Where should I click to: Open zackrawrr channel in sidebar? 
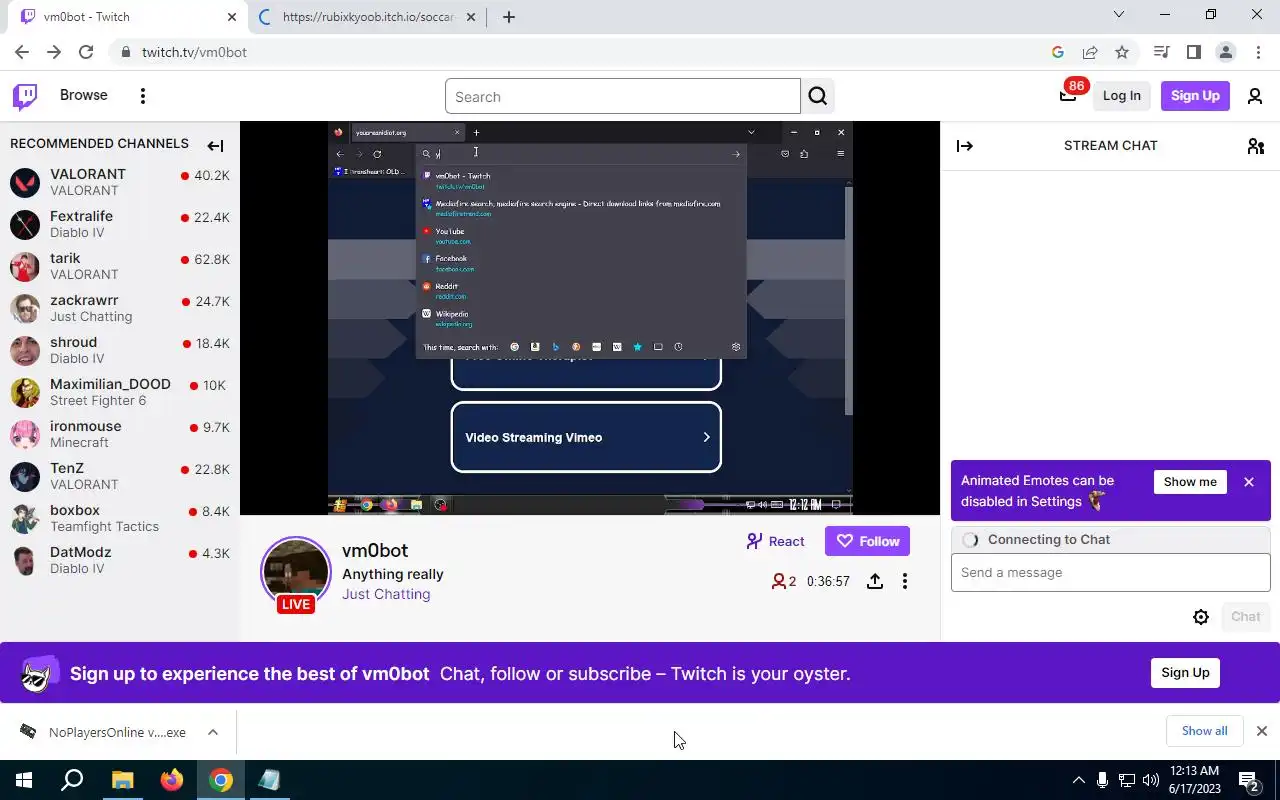120,308
